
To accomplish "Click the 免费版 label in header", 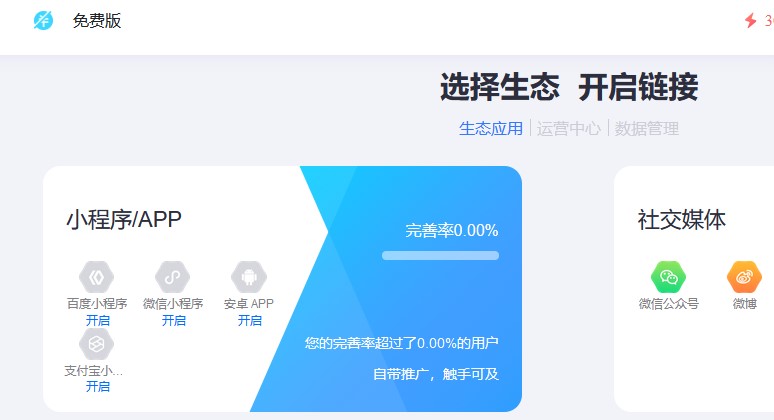I will point(97,20).
